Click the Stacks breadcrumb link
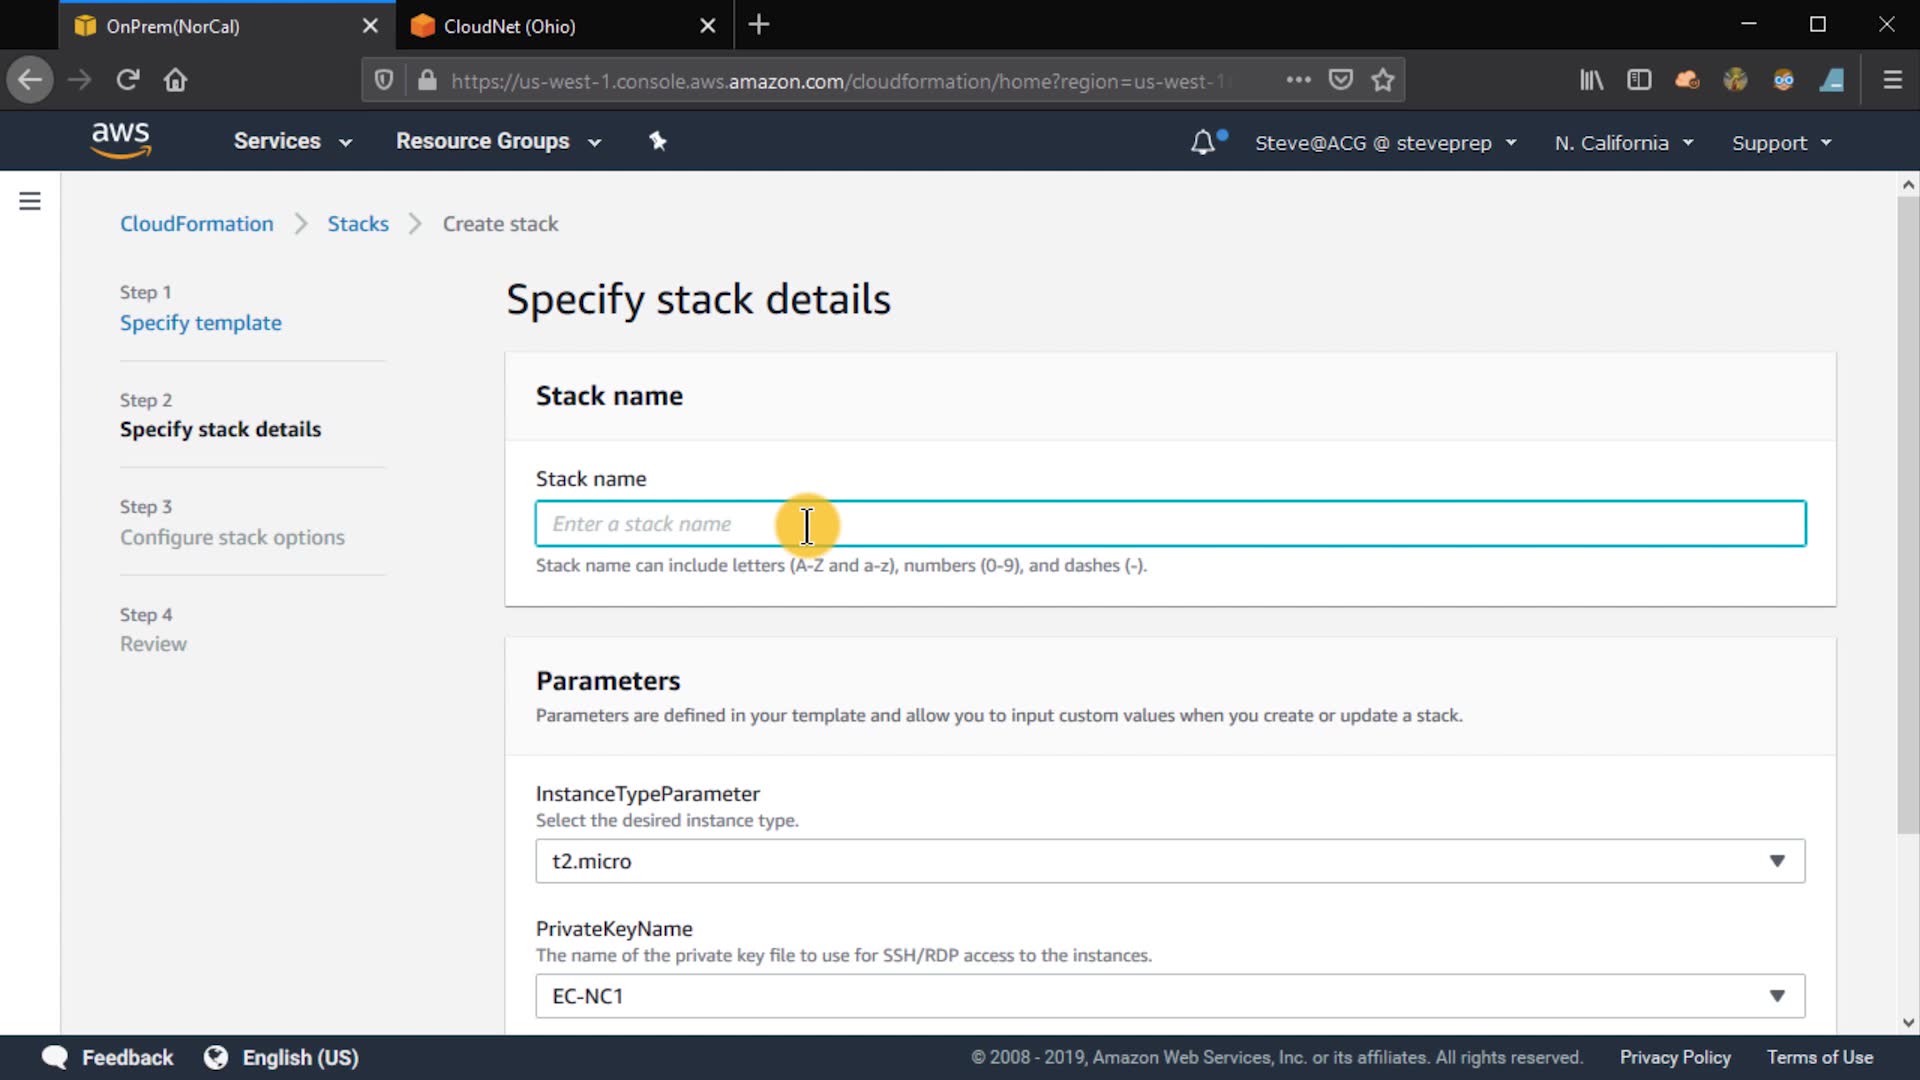 (x=358, y=224)
